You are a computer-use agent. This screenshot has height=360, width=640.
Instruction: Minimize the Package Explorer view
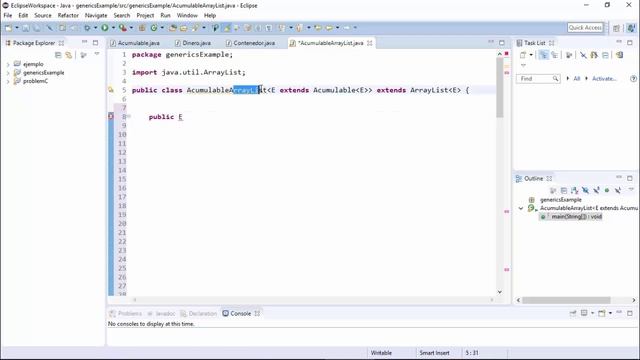(x=84, y=42)
